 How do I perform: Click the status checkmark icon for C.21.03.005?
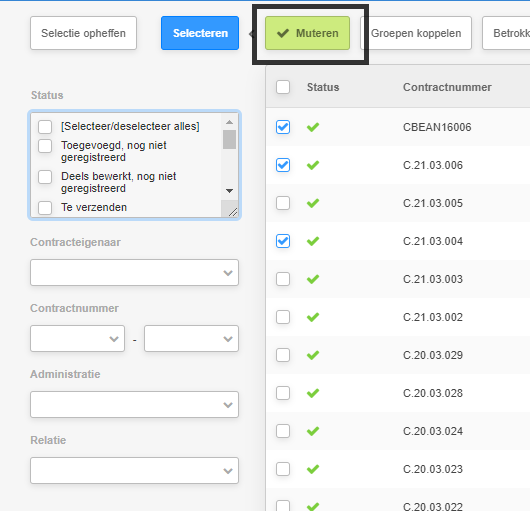313,203
